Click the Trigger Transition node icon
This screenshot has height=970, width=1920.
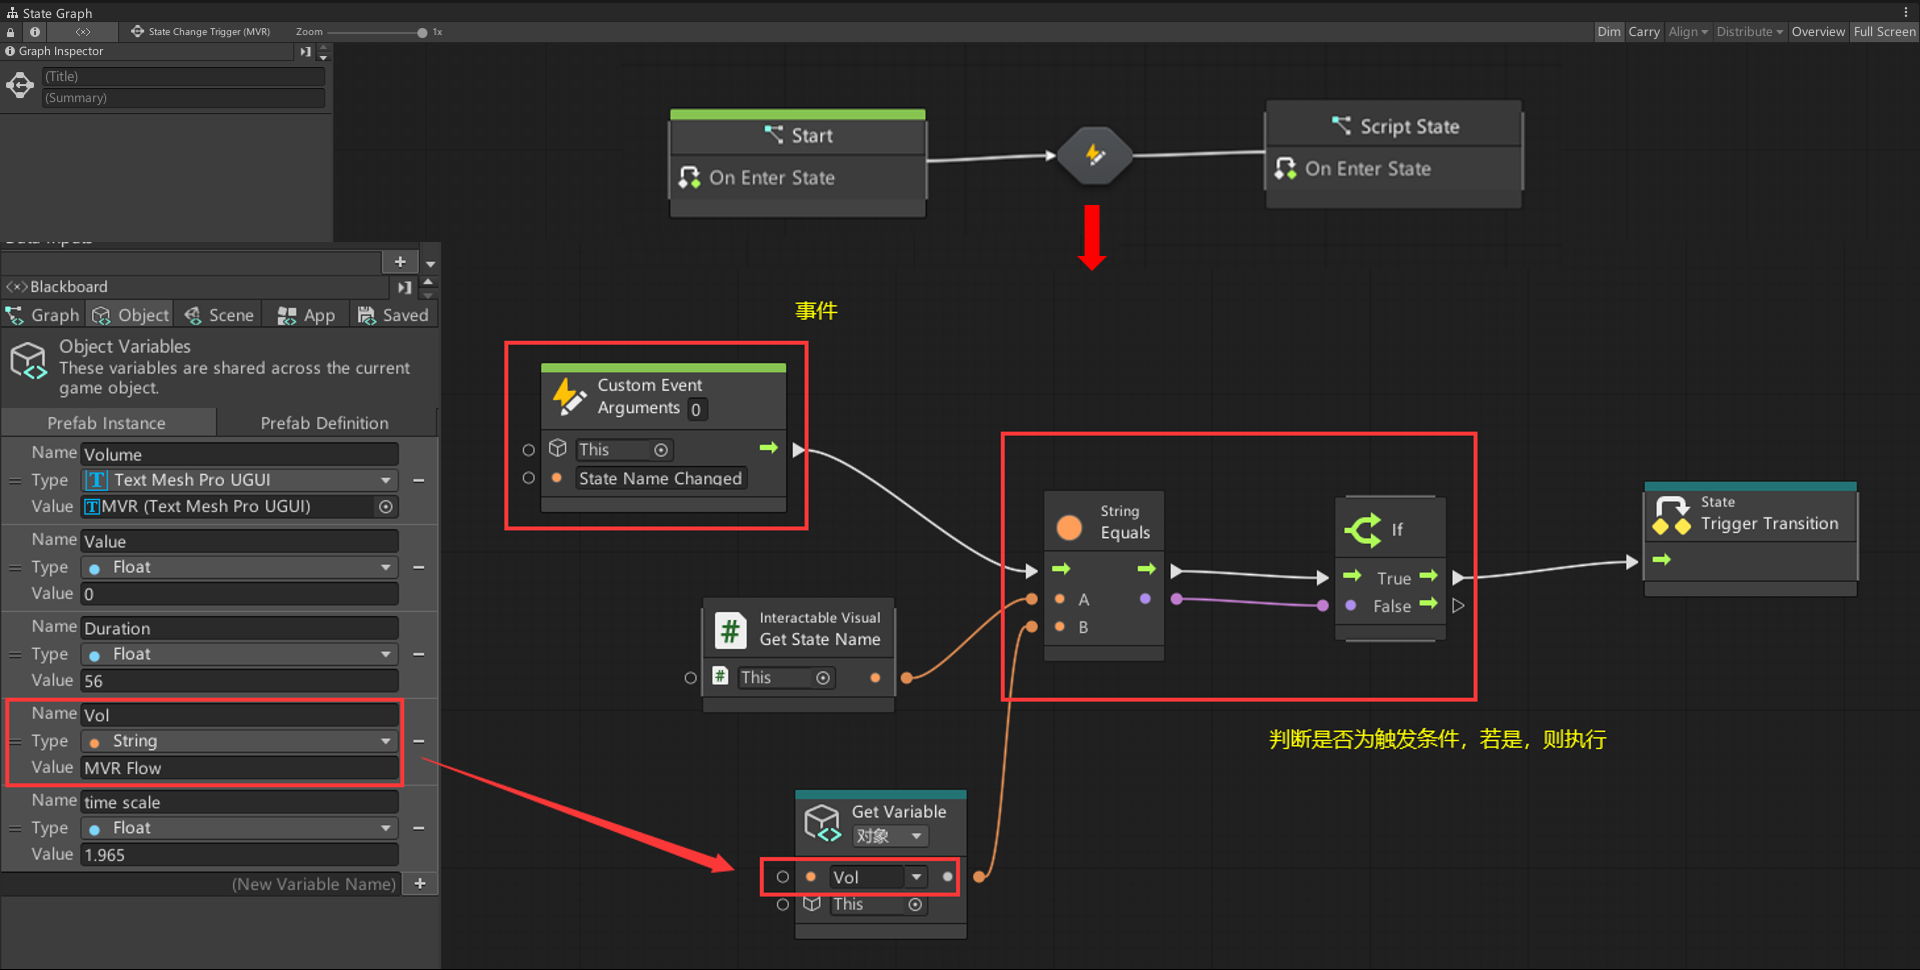pos(1671,515)
